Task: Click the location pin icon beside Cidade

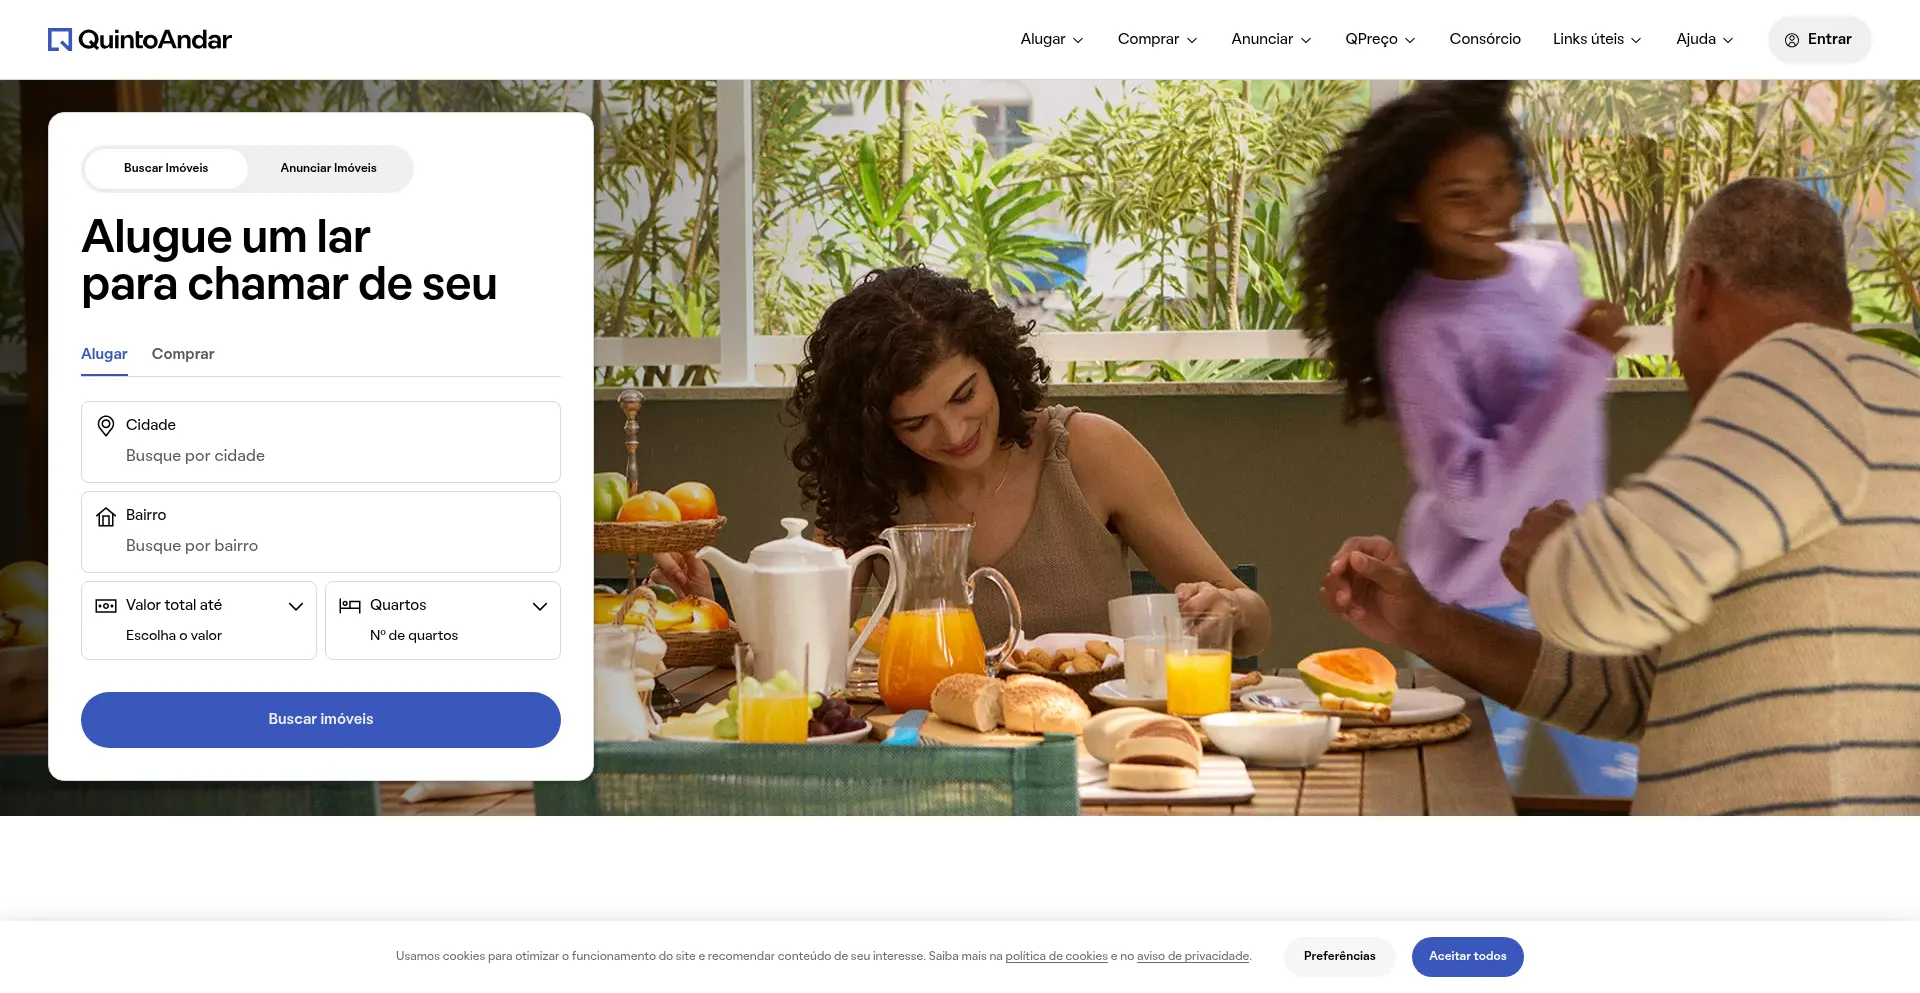Action: (x=105, y=426)
